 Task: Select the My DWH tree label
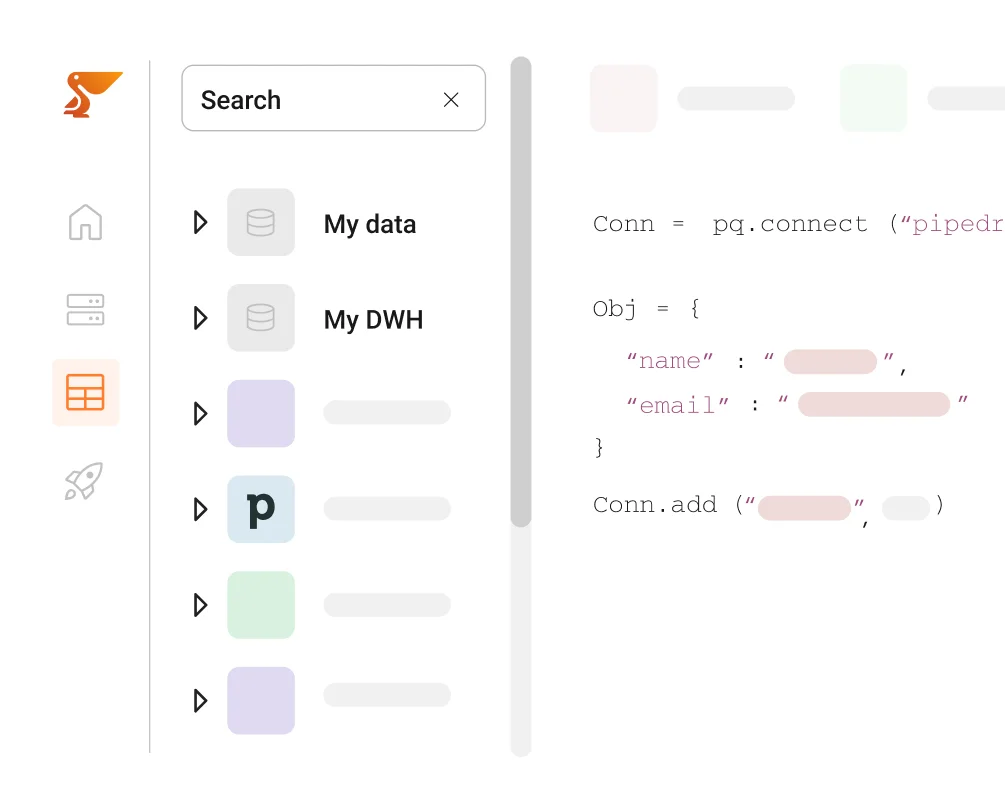point(373,320)
